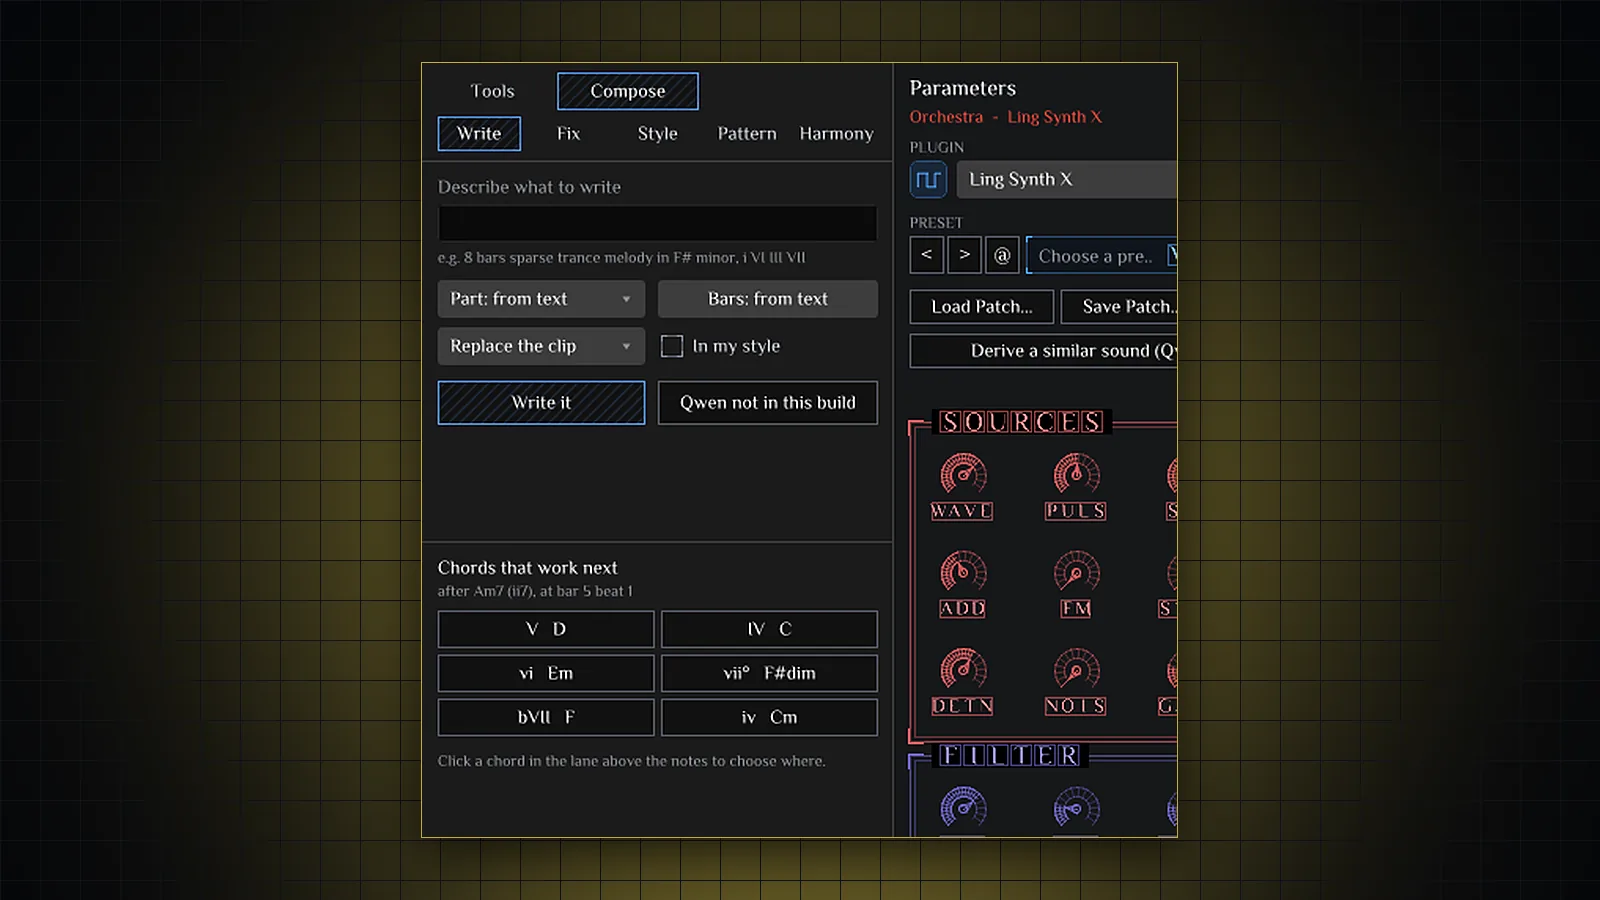Open the Choose a preset dropdown
The height and width of the screenshot is (900, 1600).
point(1102,255)
